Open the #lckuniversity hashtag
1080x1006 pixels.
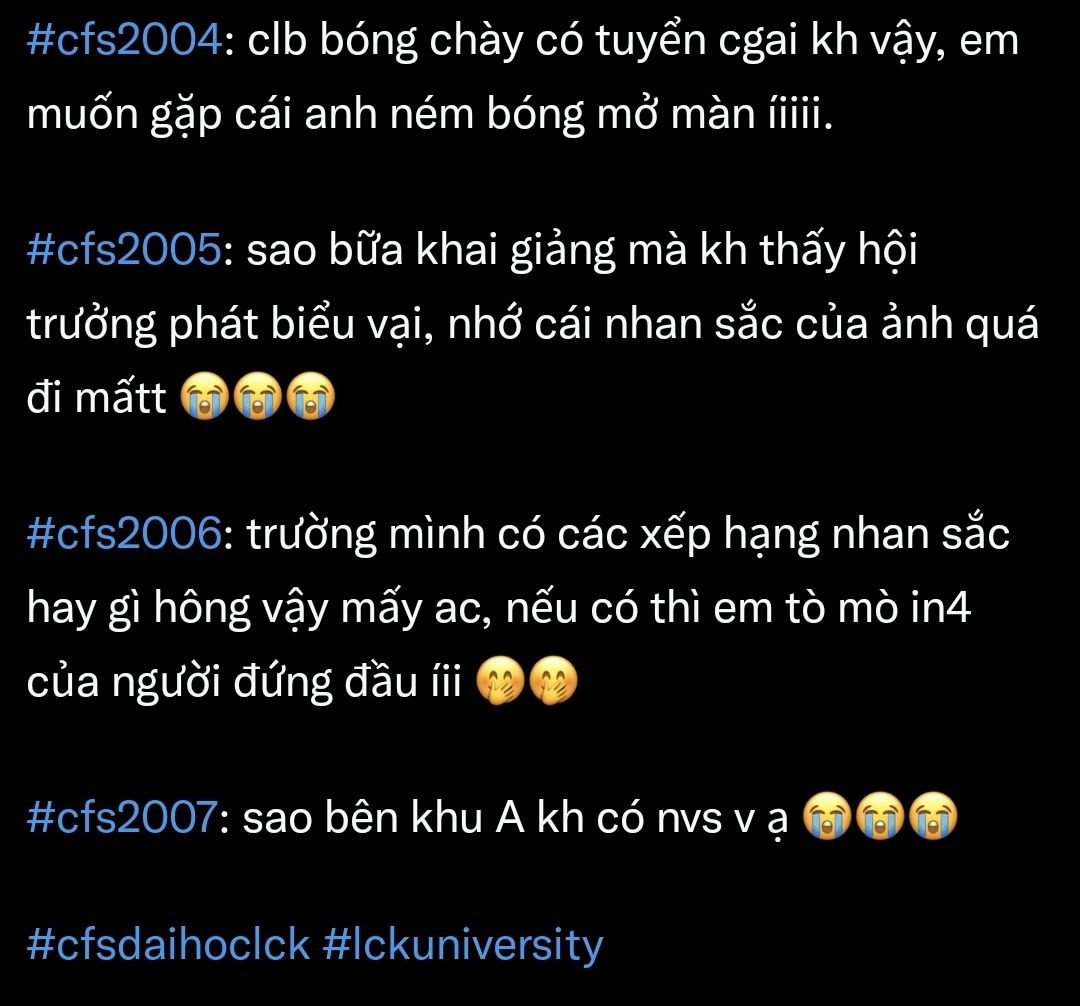coord(462,944)
